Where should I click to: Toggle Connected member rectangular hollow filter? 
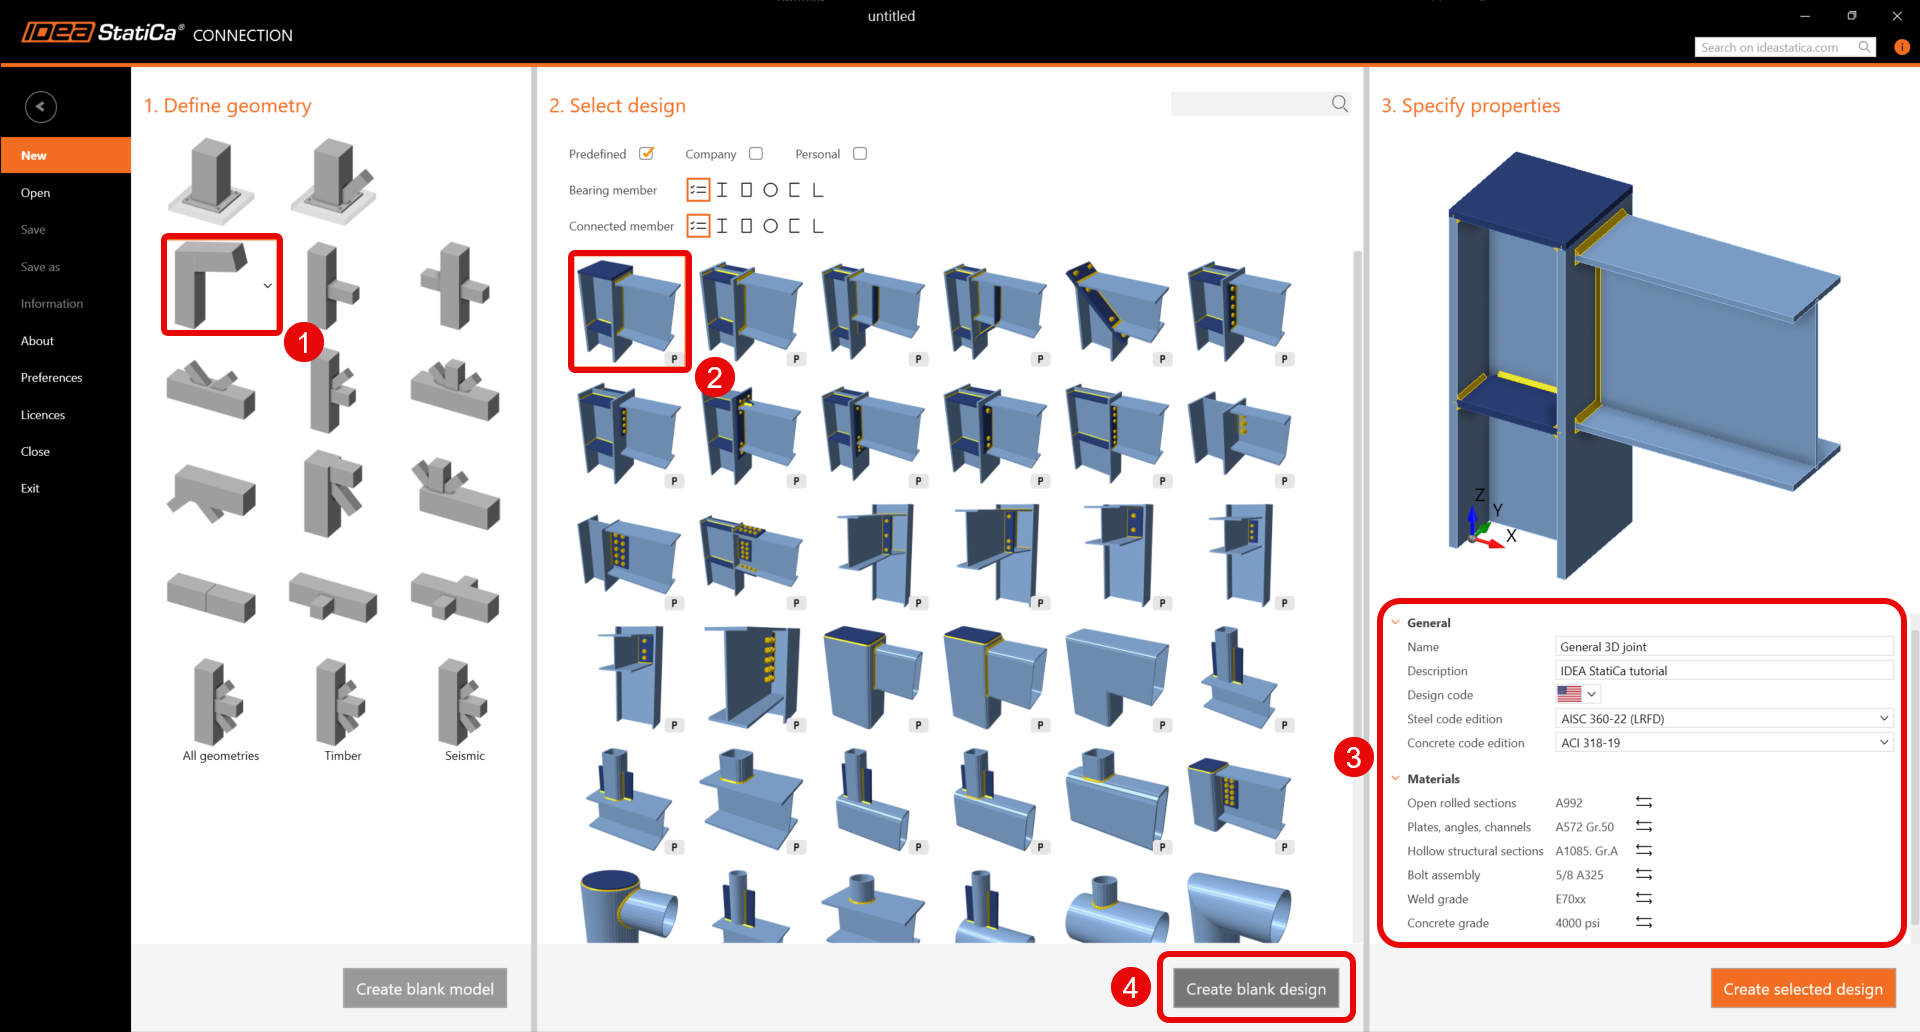pyautogui.click(x=746, y=226)
